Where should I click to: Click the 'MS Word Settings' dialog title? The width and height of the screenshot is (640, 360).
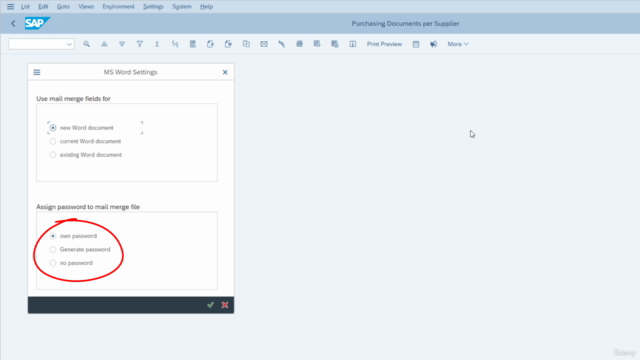tap(130, 72)
